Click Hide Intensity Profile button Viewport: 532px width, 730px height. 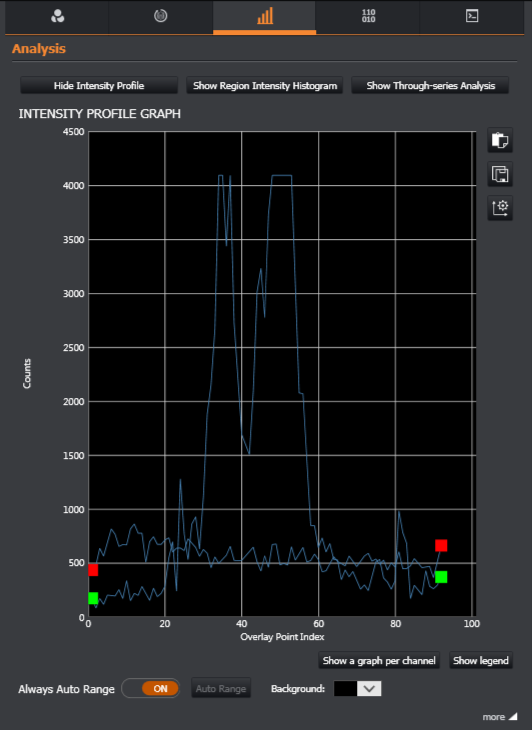pyautogui.click(x=99, y=86)
